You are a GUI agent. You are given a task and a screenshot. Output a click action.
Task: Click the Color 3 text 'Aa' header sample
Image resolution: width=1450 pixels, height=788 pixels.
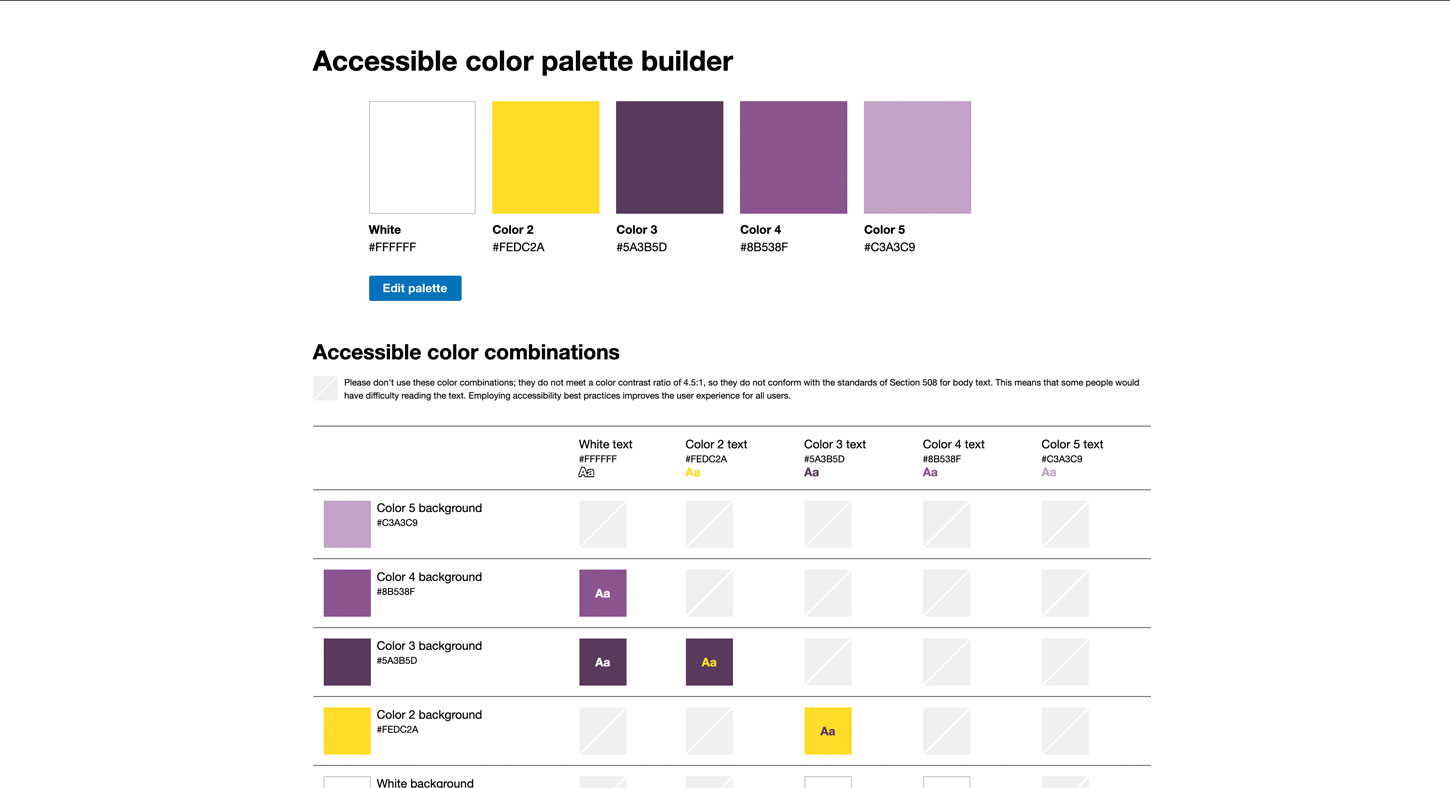[812, 472]
